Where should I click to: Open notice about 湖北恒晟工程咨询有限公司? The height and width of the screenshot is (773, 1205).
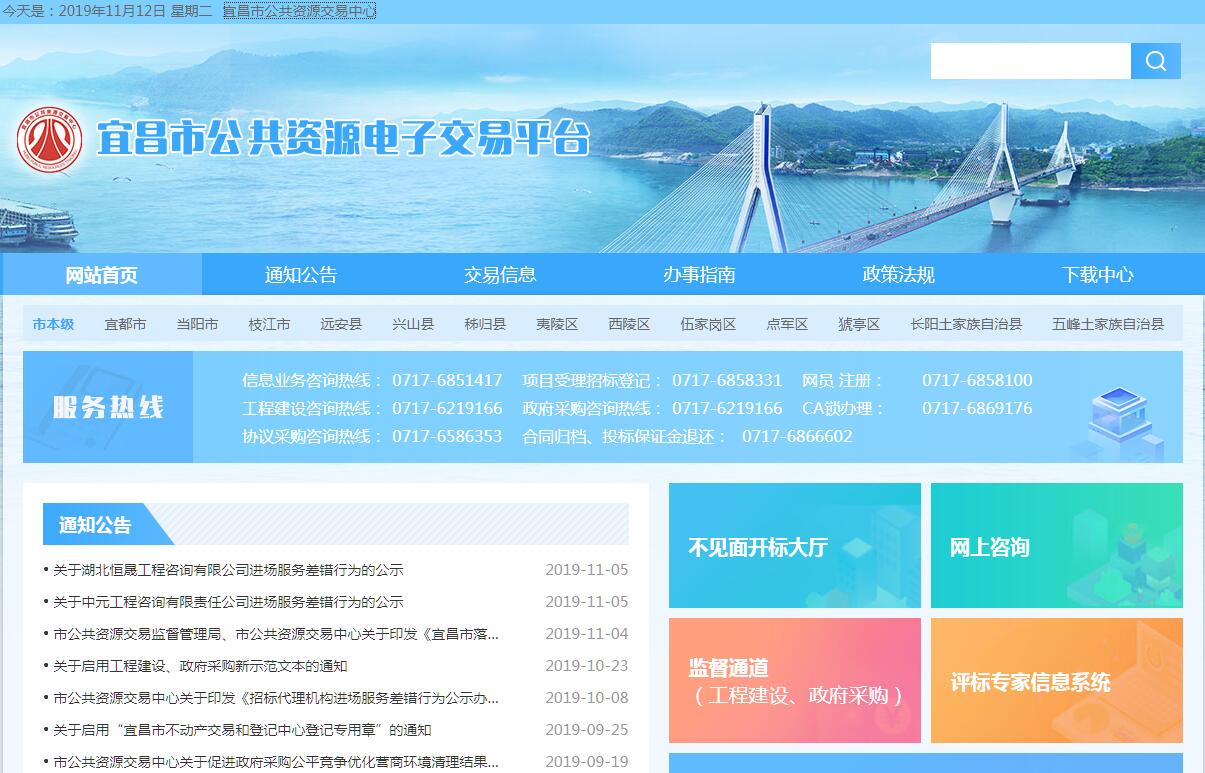click(228, 570)
